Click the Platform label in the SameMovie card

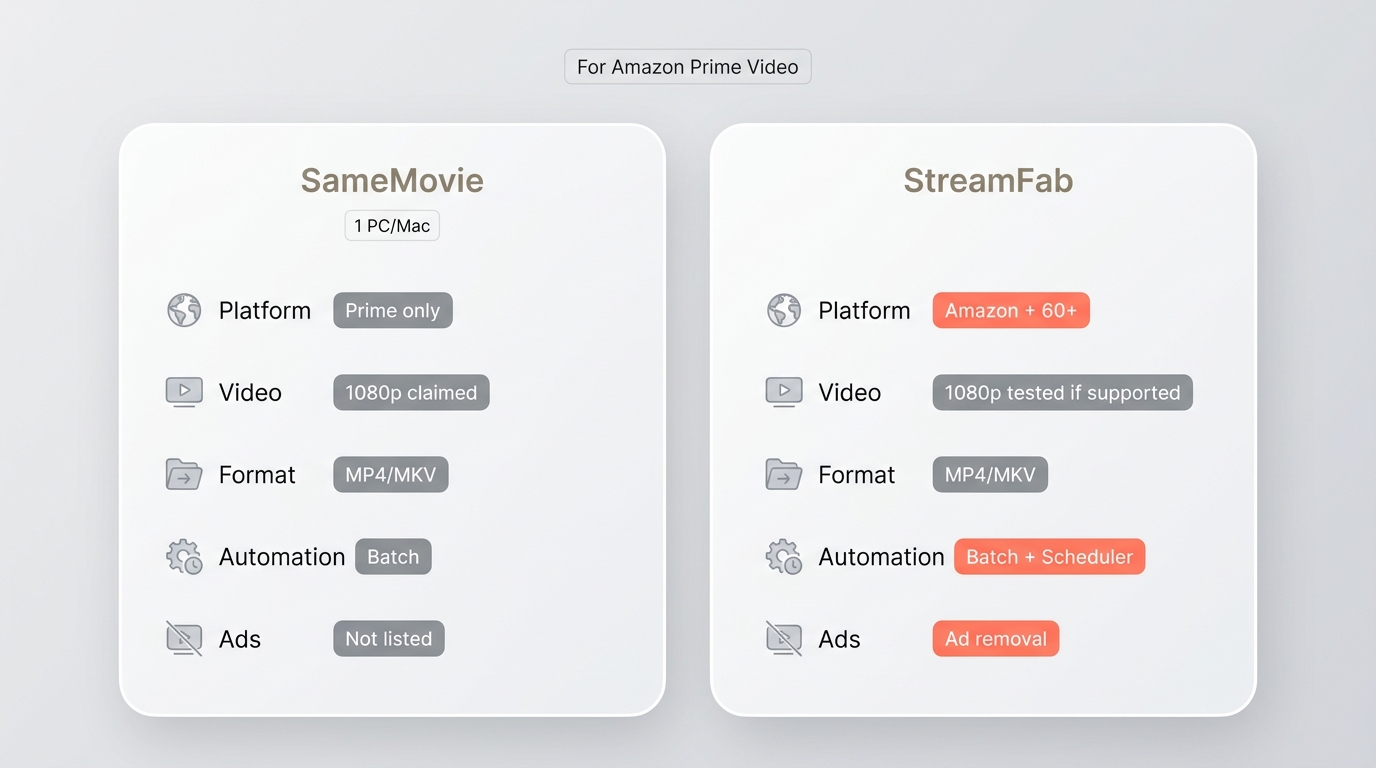(x=265, y=310)
